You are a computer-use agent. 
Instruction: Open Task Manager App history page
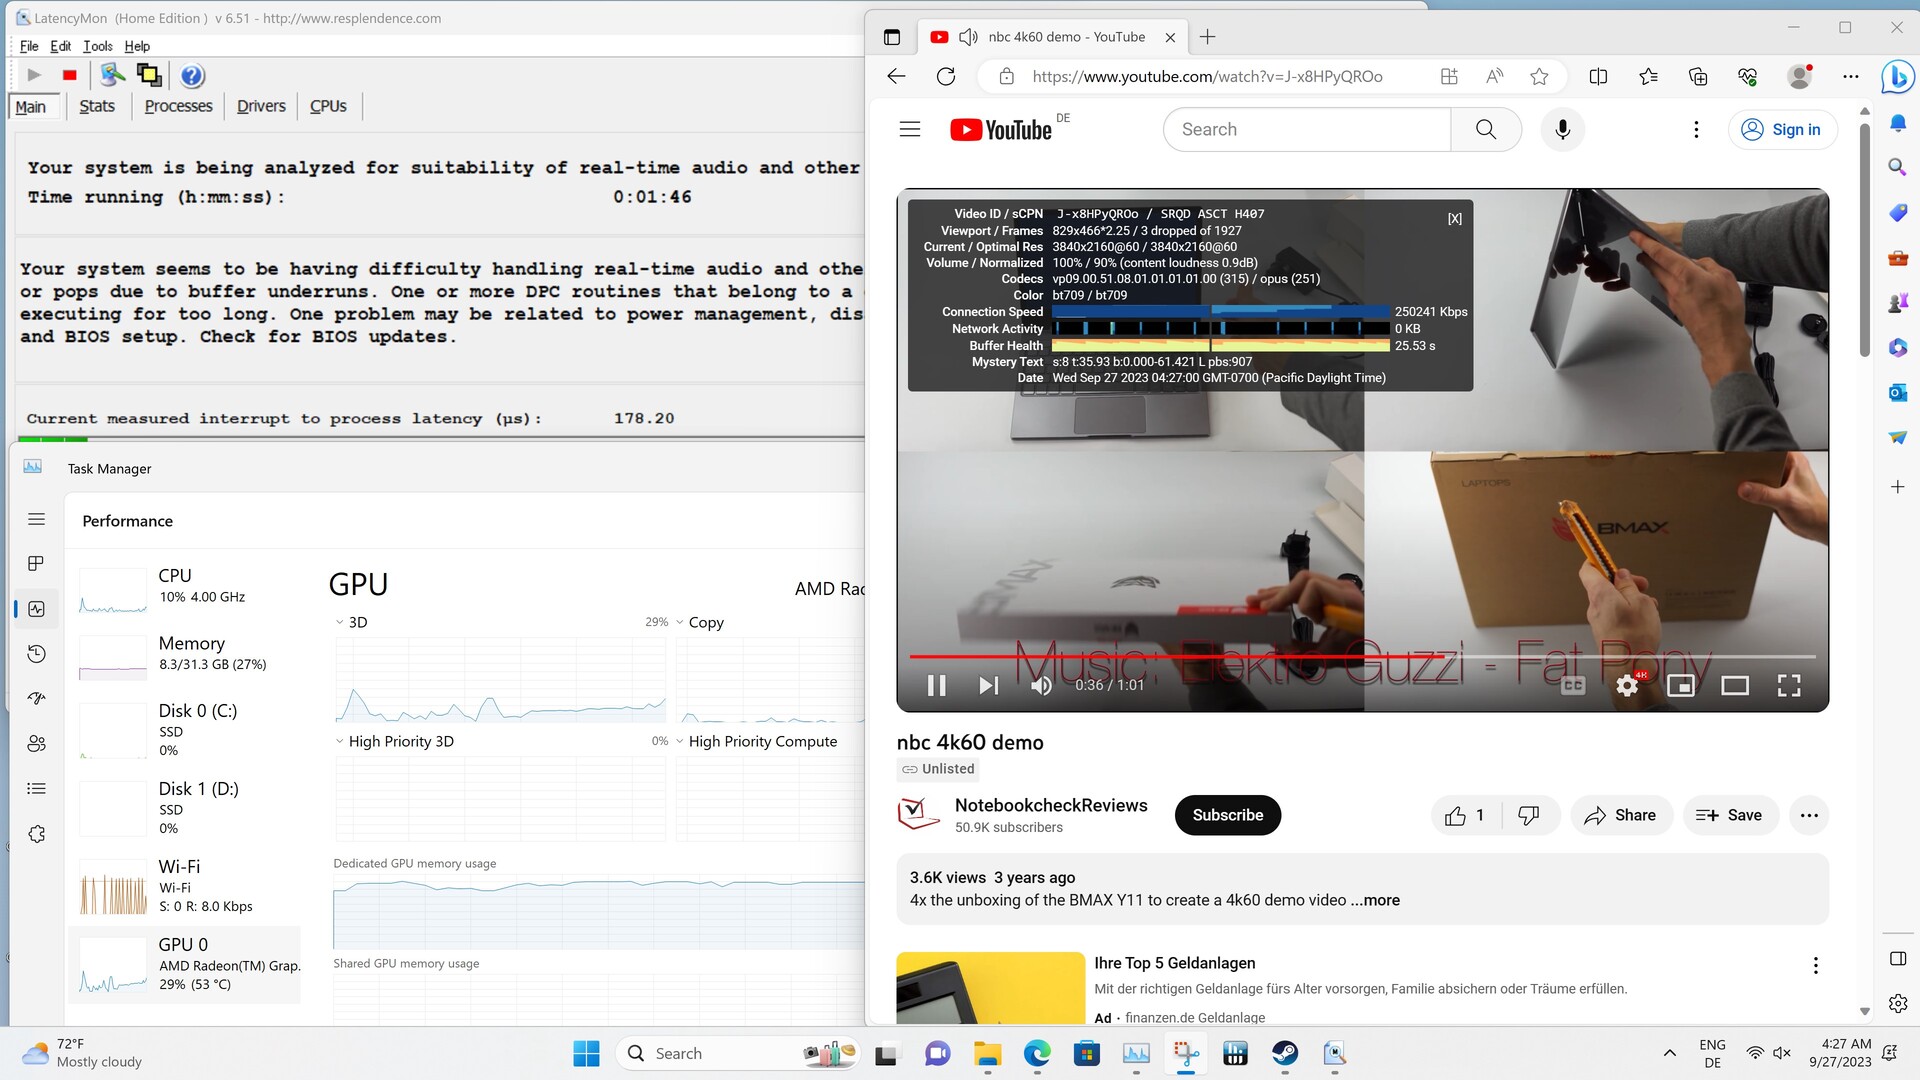37,654
